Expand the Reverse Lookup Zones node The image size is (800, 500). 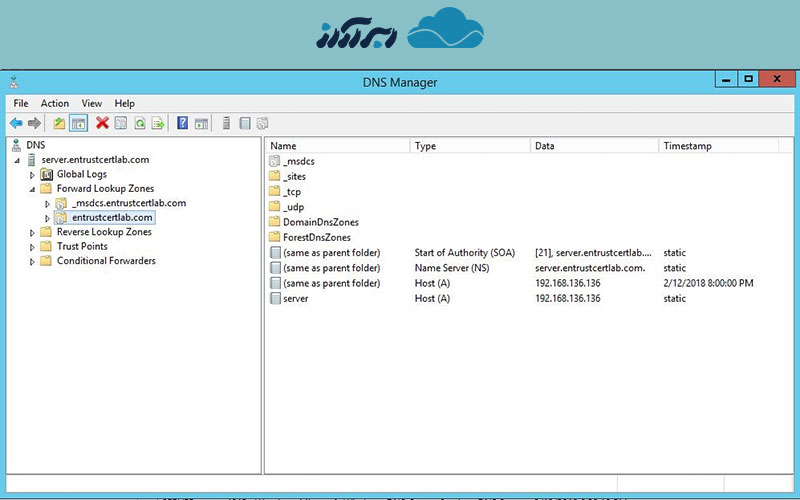coord(32,233)
